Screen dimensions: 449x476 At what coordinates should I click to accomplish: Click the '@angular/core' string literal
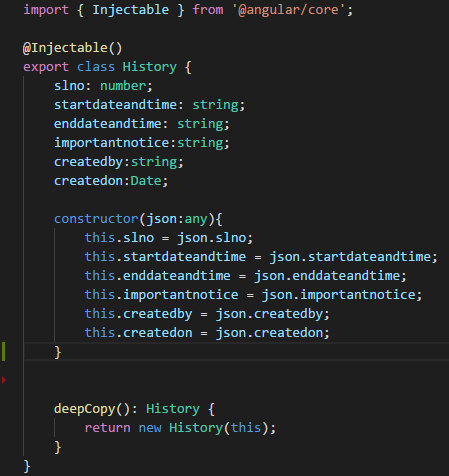tap(289, 10)
